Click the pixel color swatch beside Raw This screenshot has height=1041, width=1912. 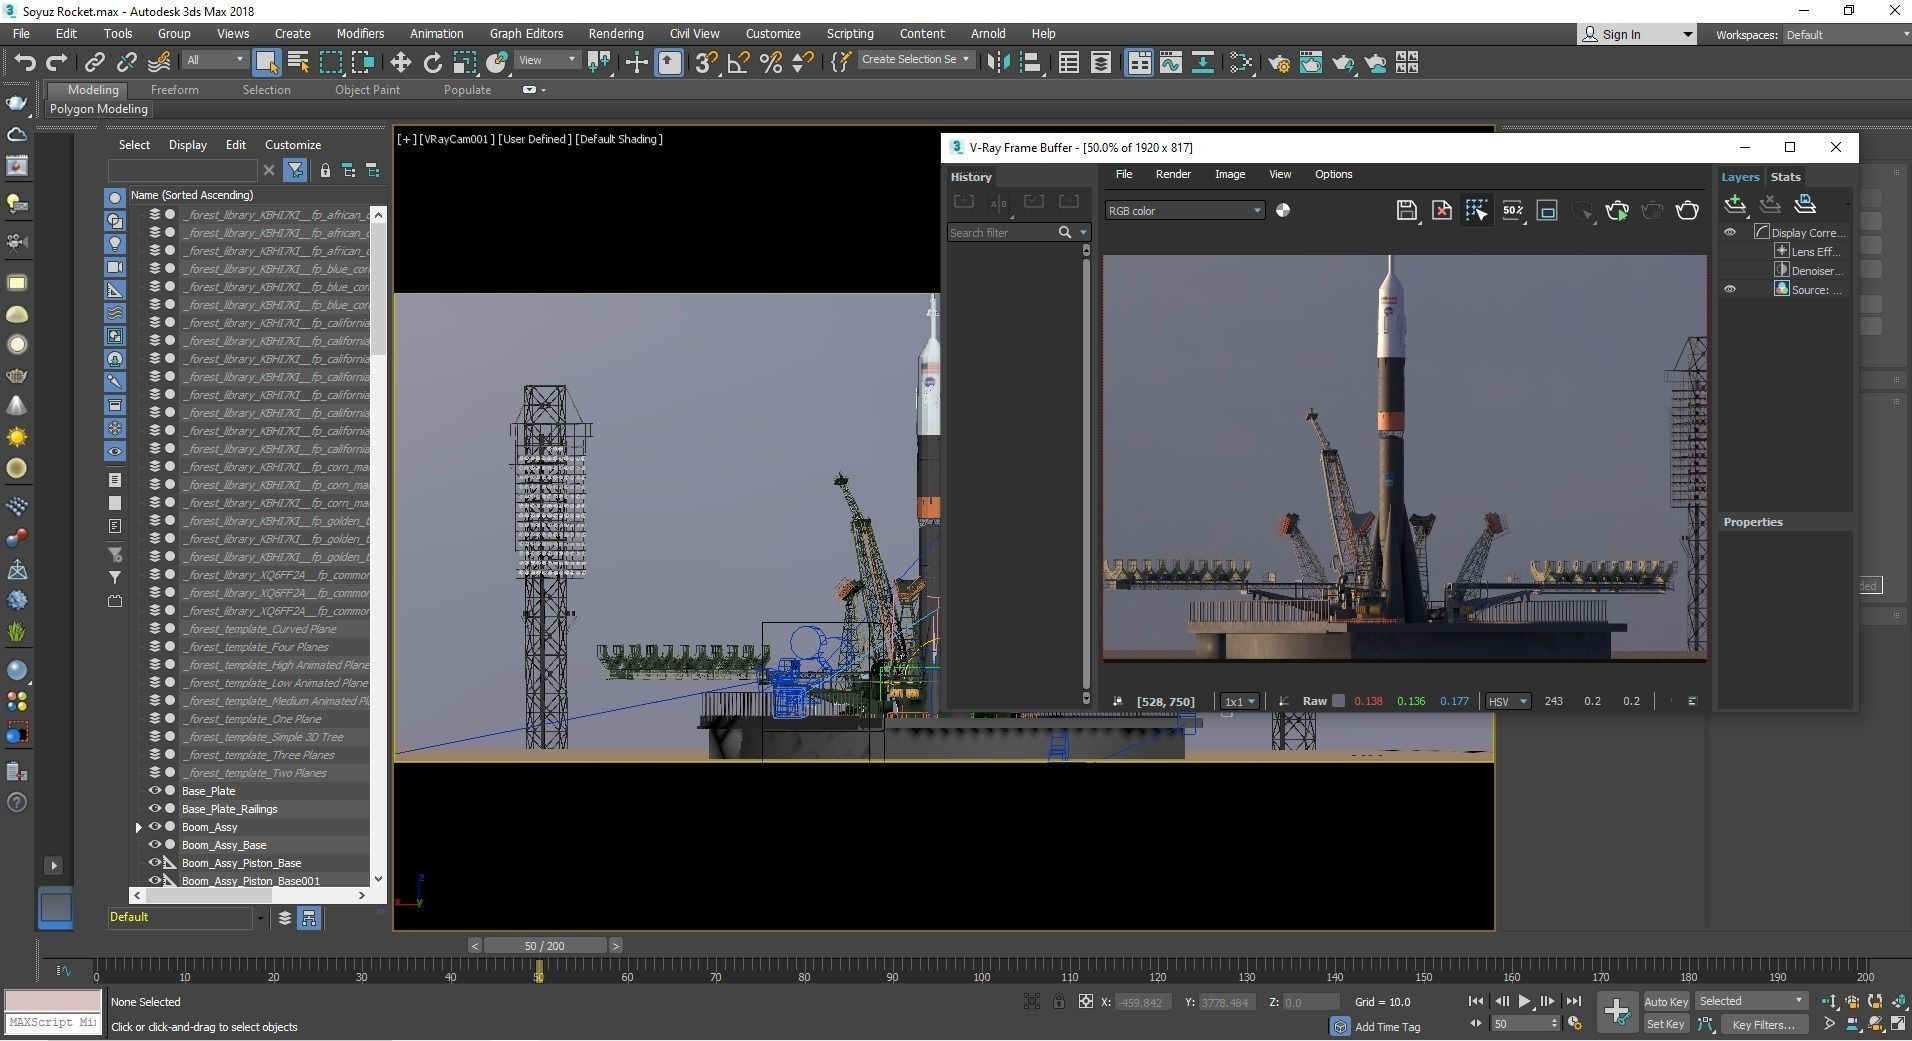click(1338, 701)
